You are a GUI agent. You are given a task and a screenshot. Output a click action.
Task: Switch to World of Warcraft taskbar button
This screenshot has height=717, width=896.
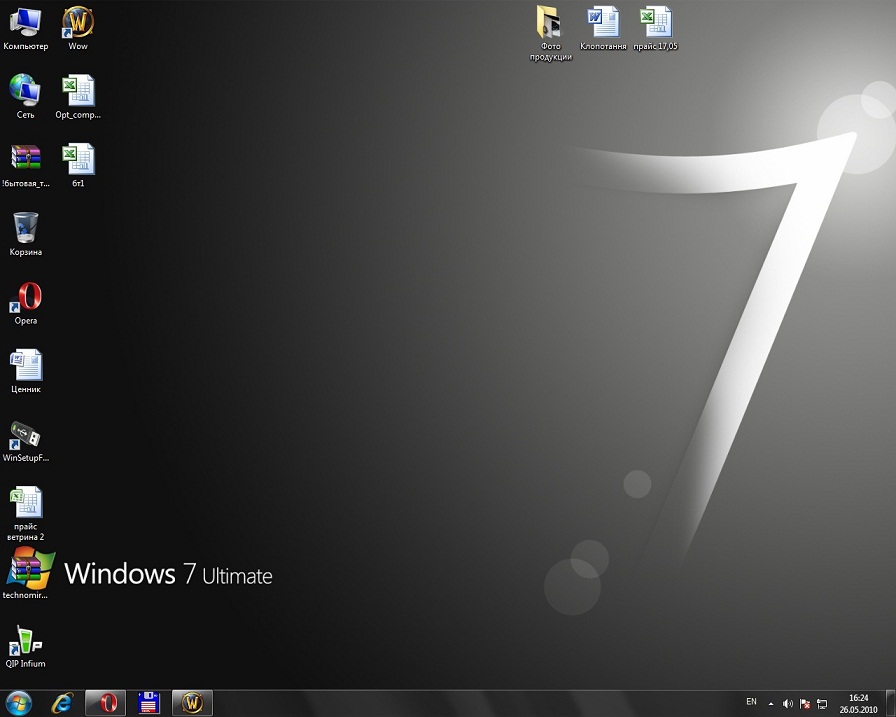[x=193, y=703]
